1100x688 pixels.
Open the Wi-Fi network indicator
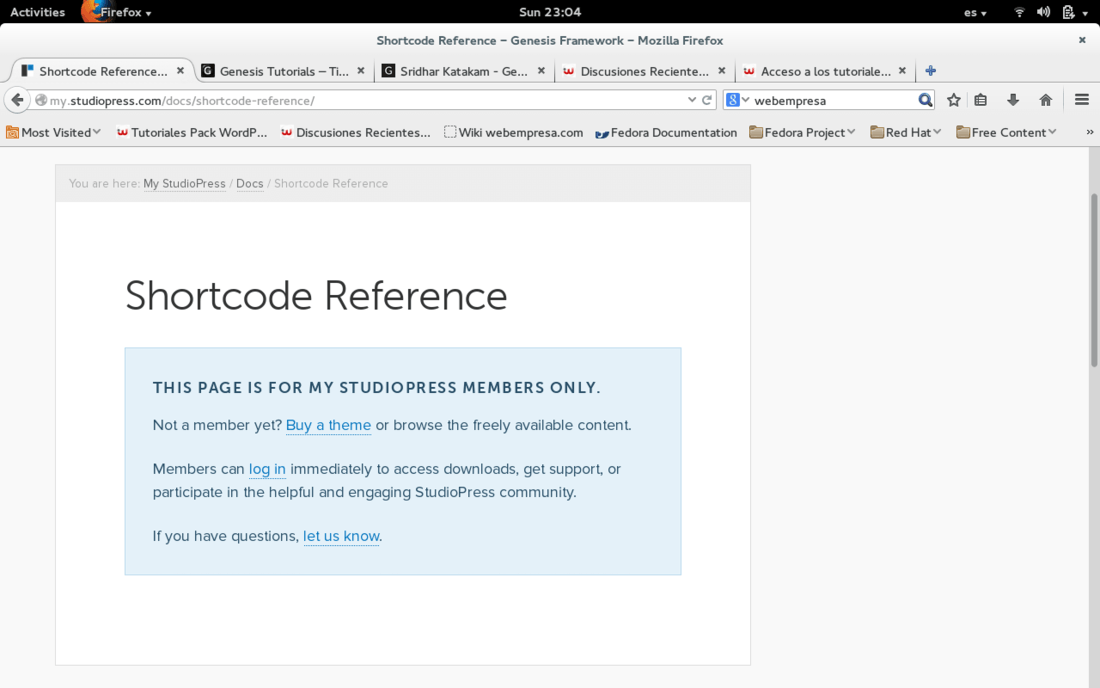[1019, 12]
